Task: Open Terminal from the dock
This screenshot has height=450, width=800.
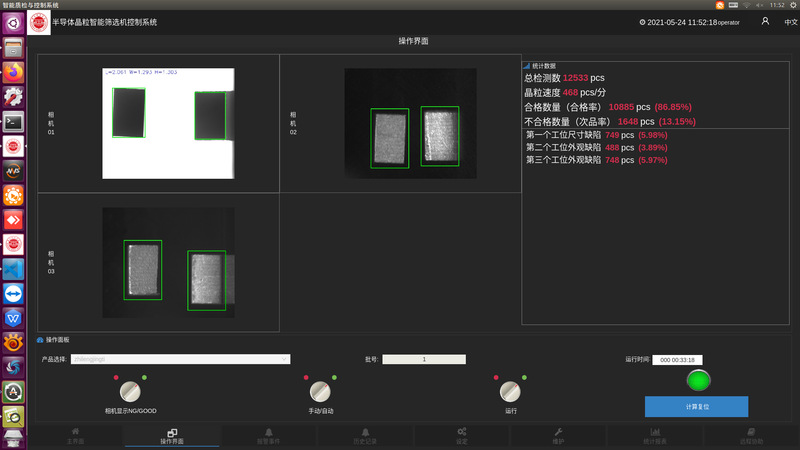Action: click(14, 121)
